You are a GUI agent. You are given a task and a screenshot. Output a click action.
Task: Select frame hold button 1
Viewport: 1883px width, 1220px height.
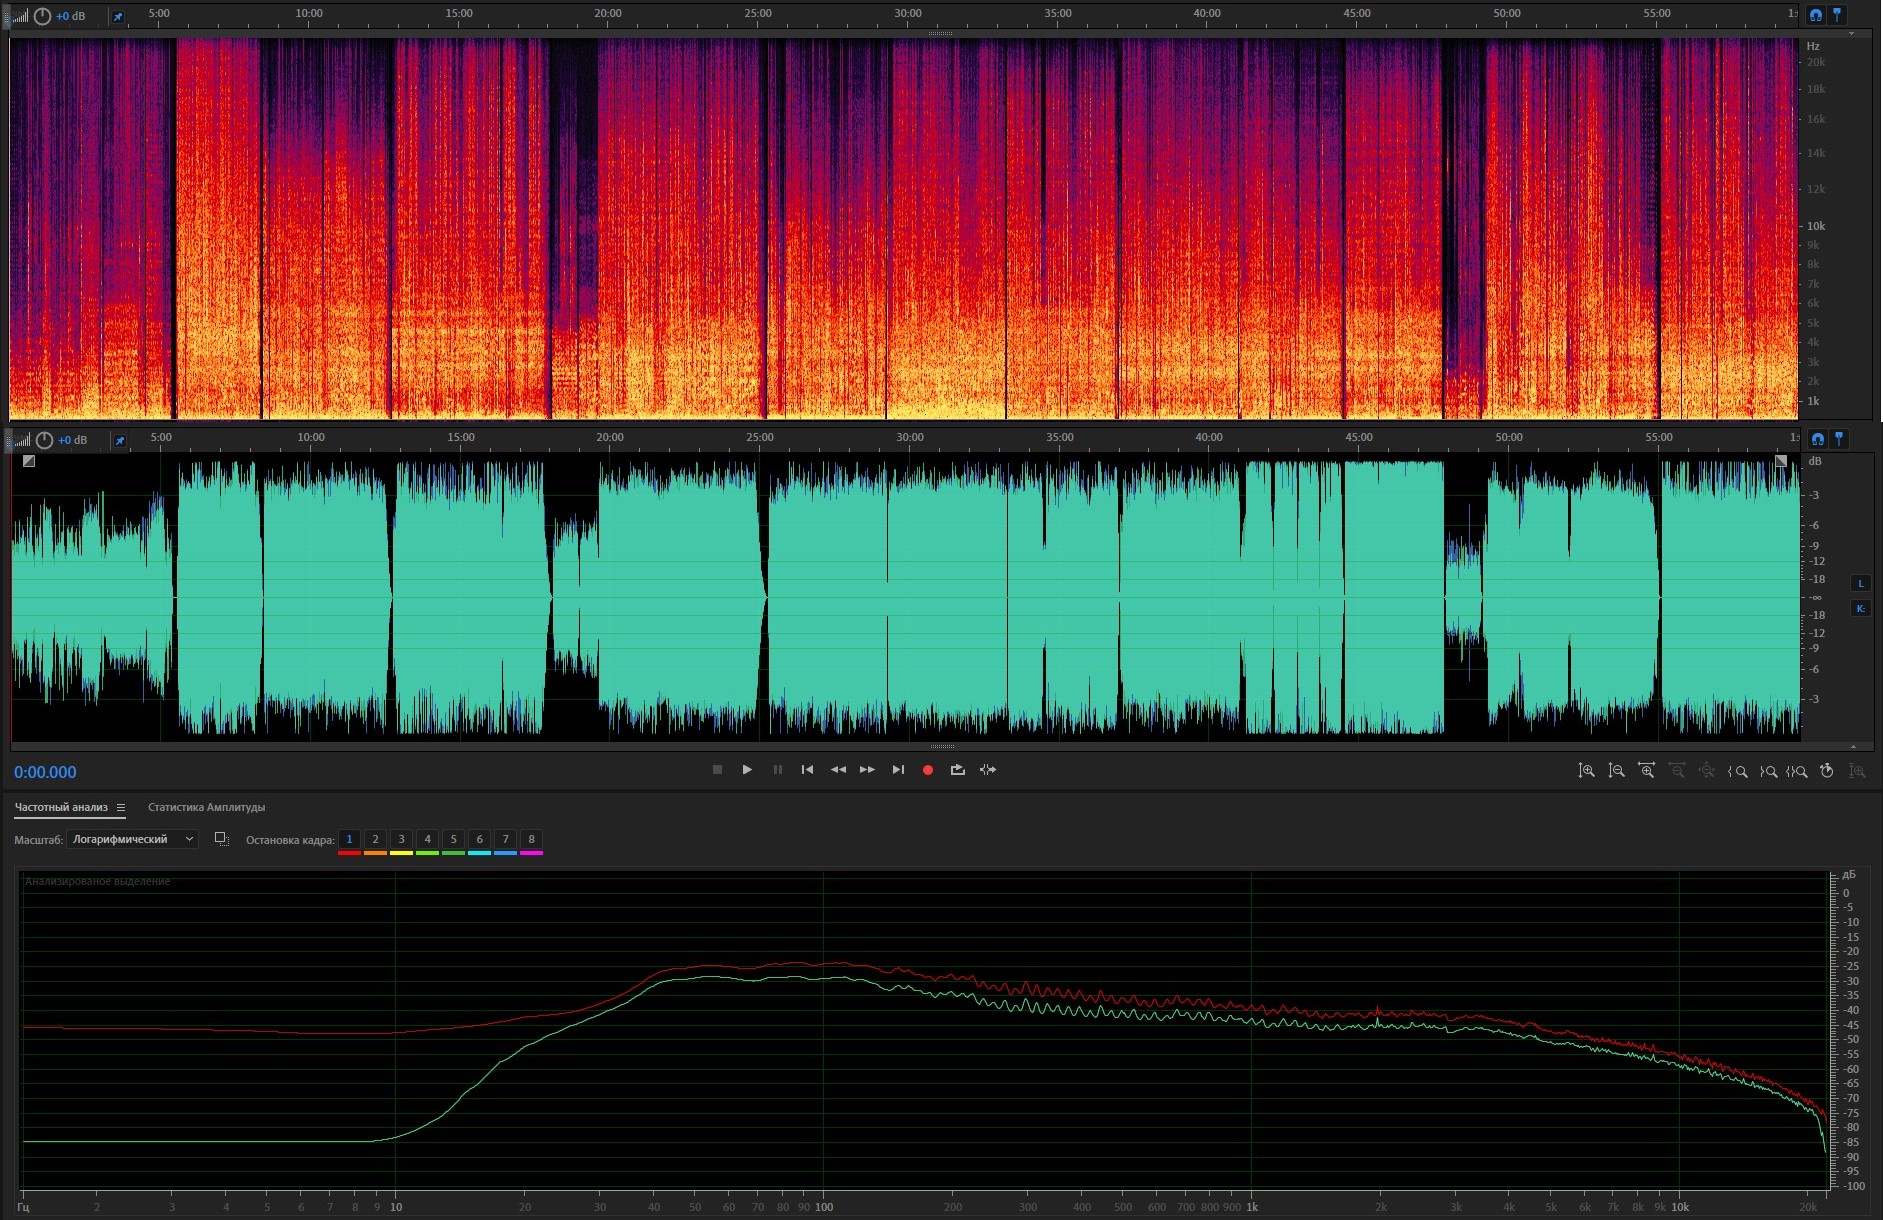pyautogui.click(x=349, y=840)
